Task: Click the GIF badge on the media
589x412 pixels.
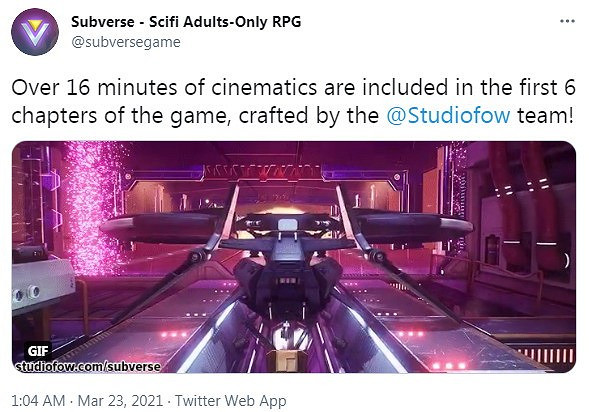Action: [x=38, y=350]
